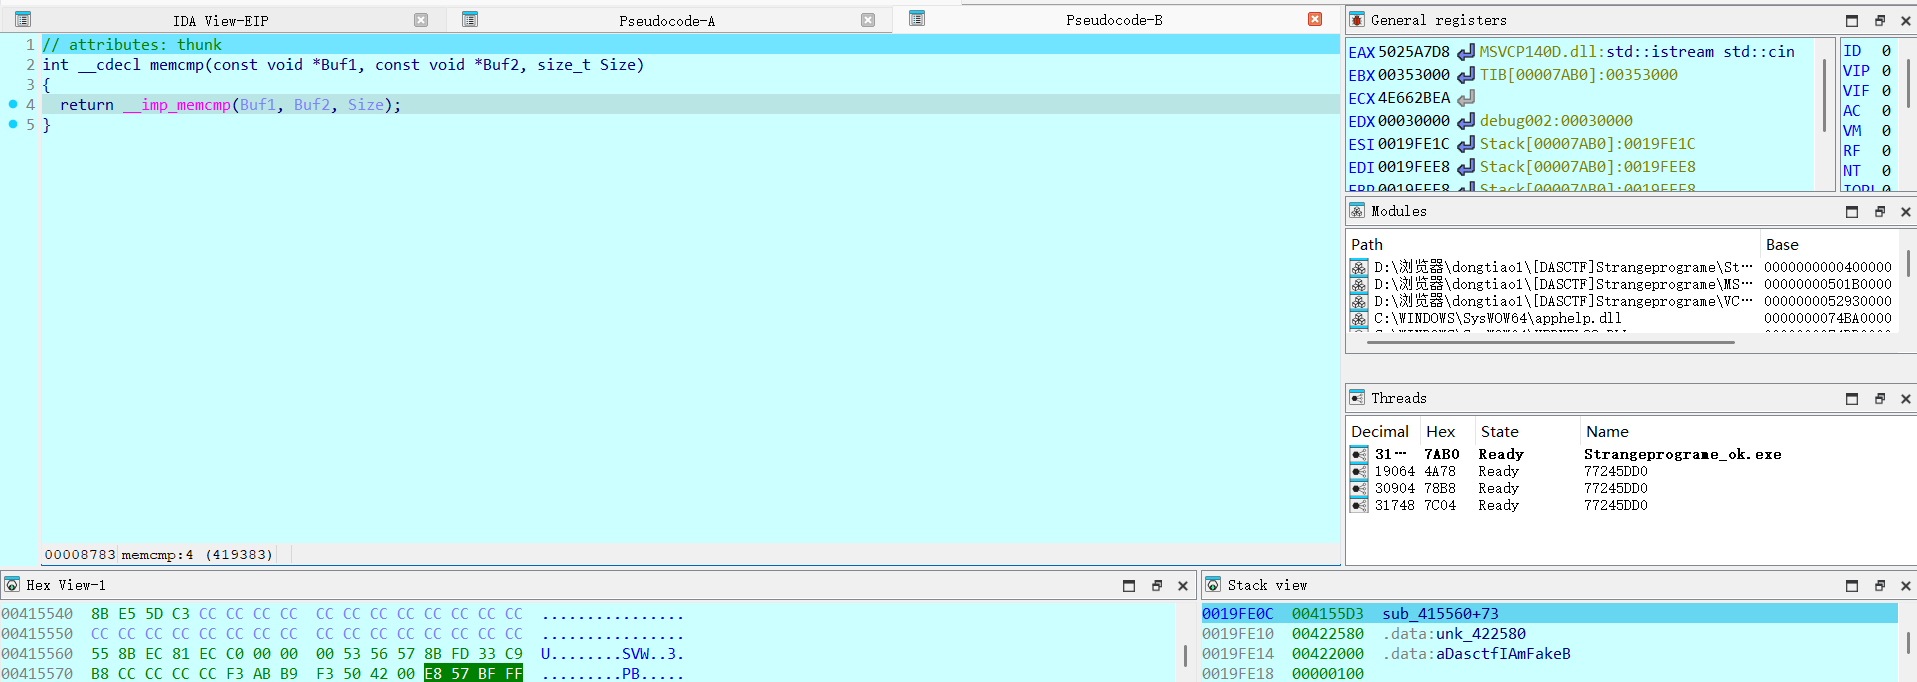Close the Pseudocode-A tab
Image resolution: width=1917 pixels, height=682 pixels.
pos(868,20)
